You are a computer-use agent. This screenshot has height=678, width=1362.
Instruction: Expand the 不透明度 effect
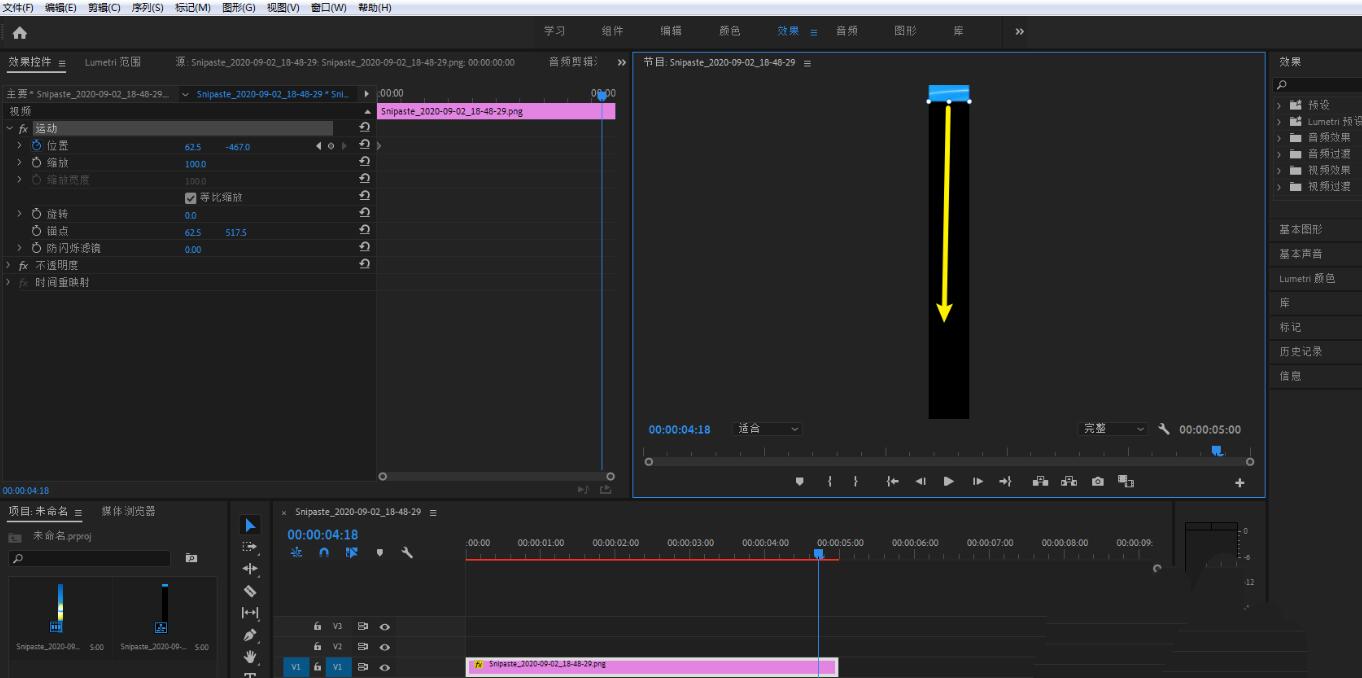(10, 265)
